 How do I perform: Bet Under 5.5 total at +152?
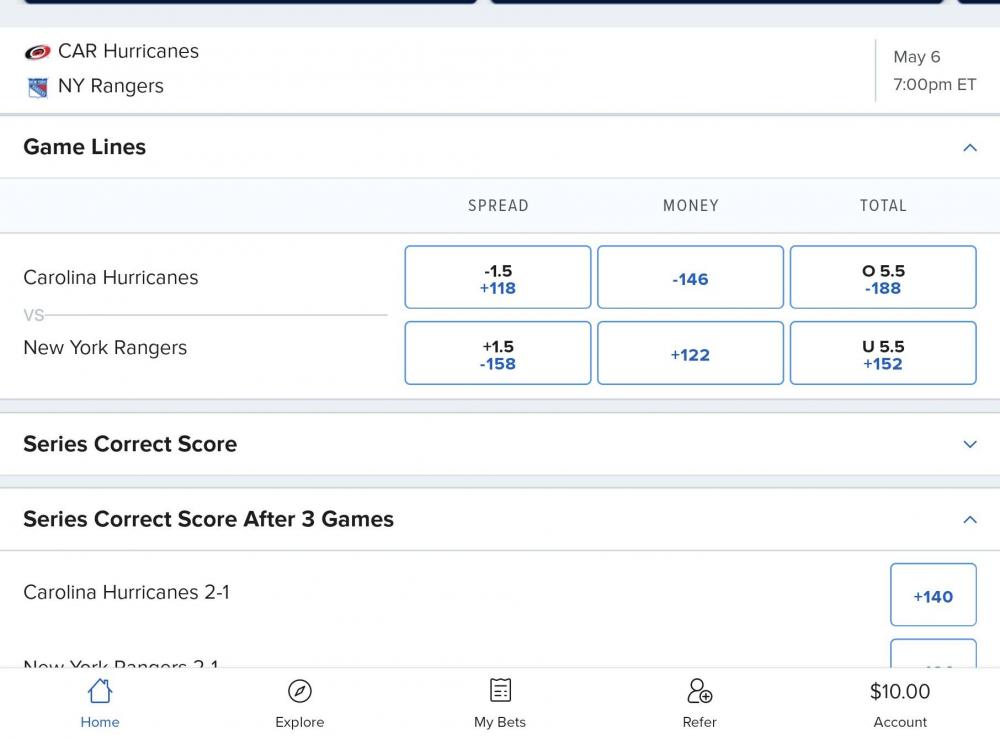point(883,354)
